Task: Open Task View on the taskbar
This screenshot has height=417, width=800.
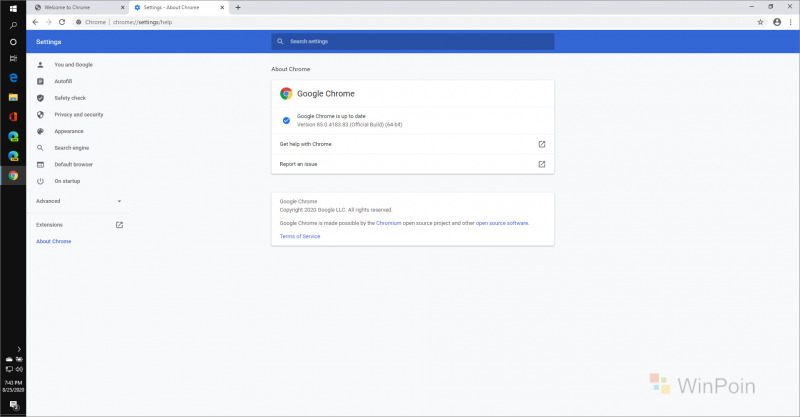Action: (x=13, y=59)
